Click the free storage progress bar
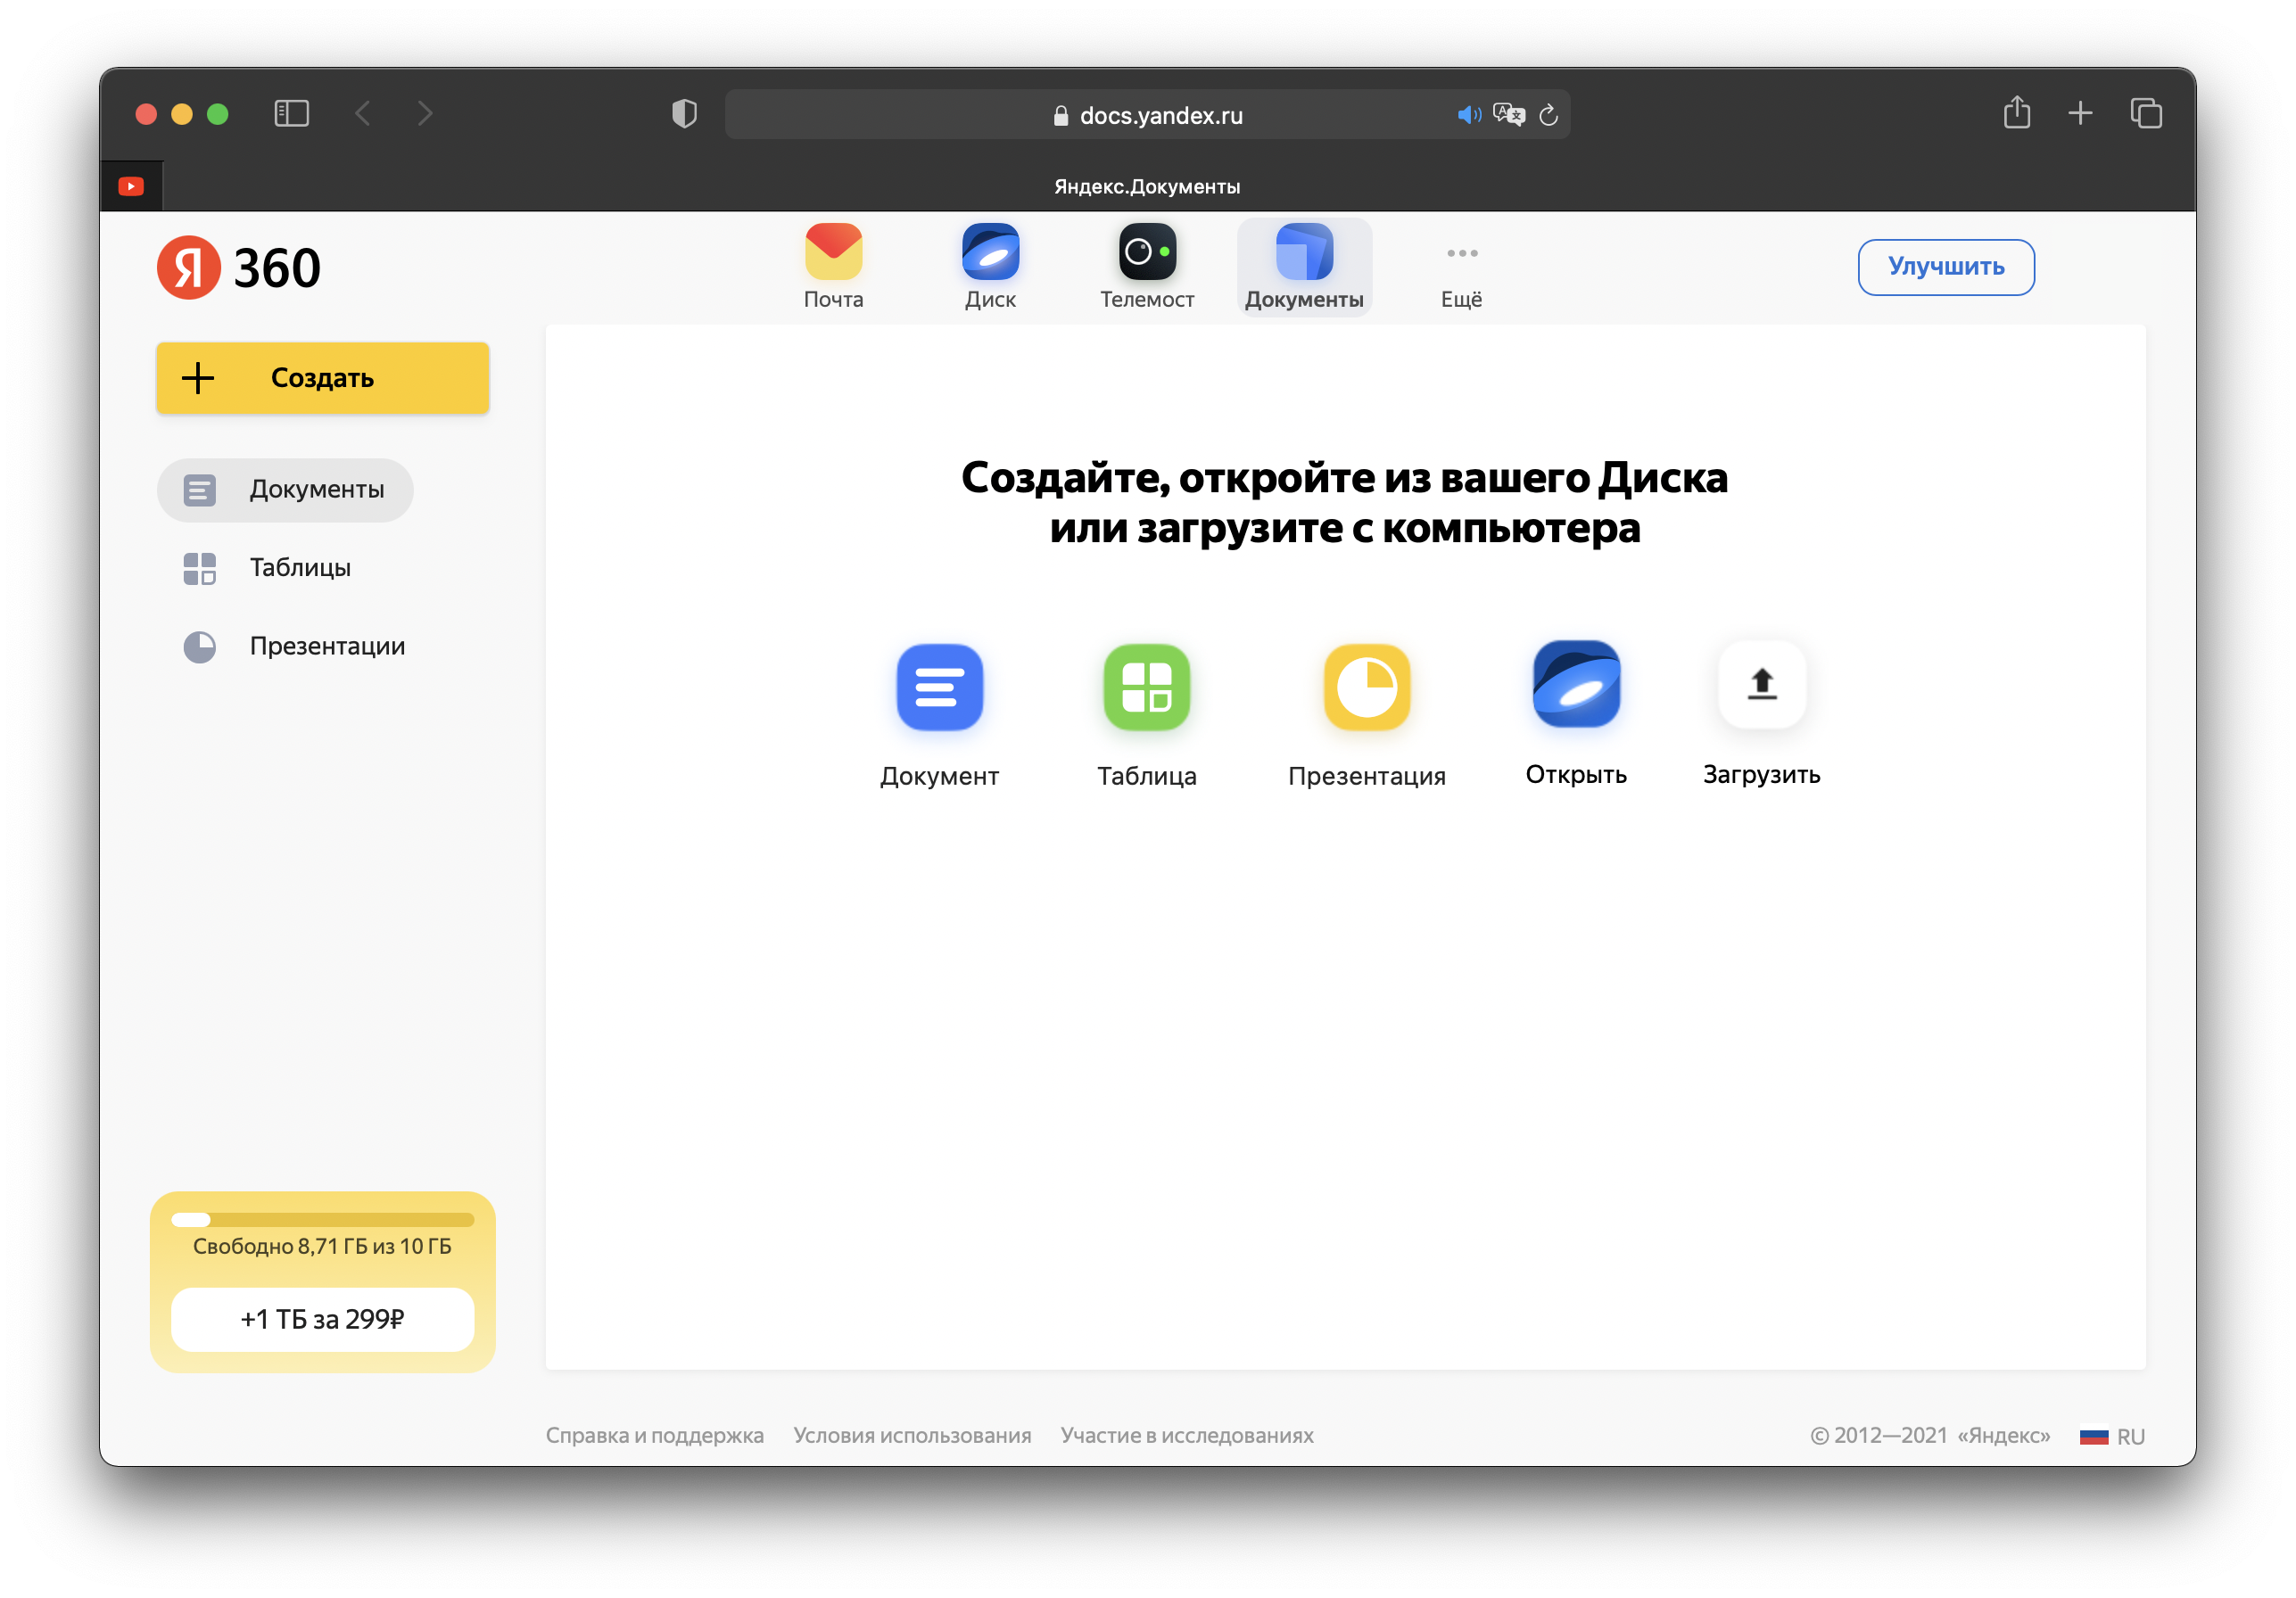The height and width of the screenshot is (1598, 2296). 322,1219
